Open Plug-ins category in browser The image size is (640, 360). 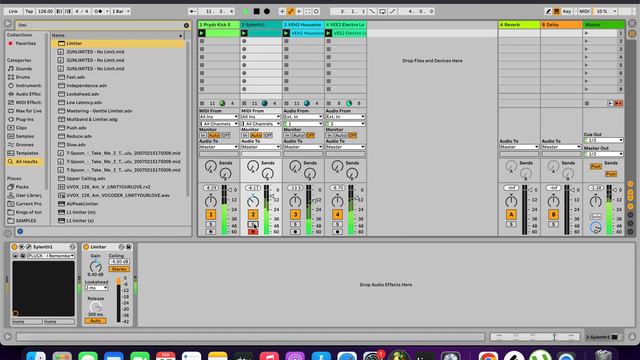click(x=24, y=120)
